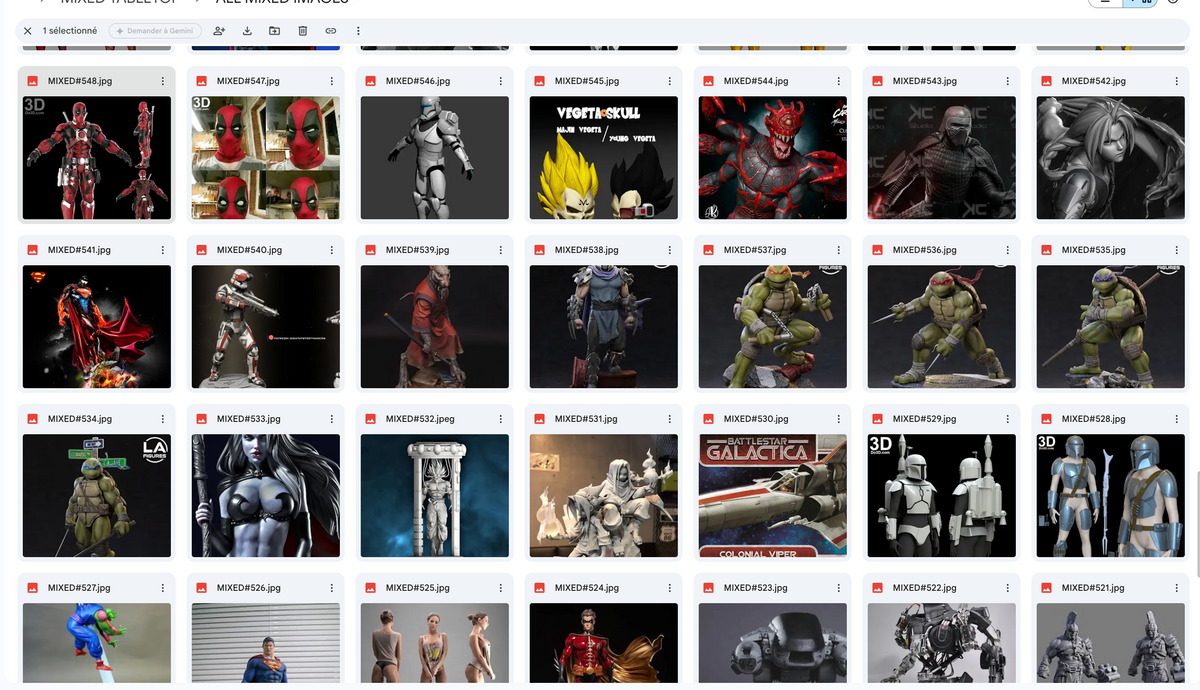Image resolution: width=1200 pixels, height=690 pixels.
Task: Click the trash icon in the toolbar
Action: (x=303, y=31)
